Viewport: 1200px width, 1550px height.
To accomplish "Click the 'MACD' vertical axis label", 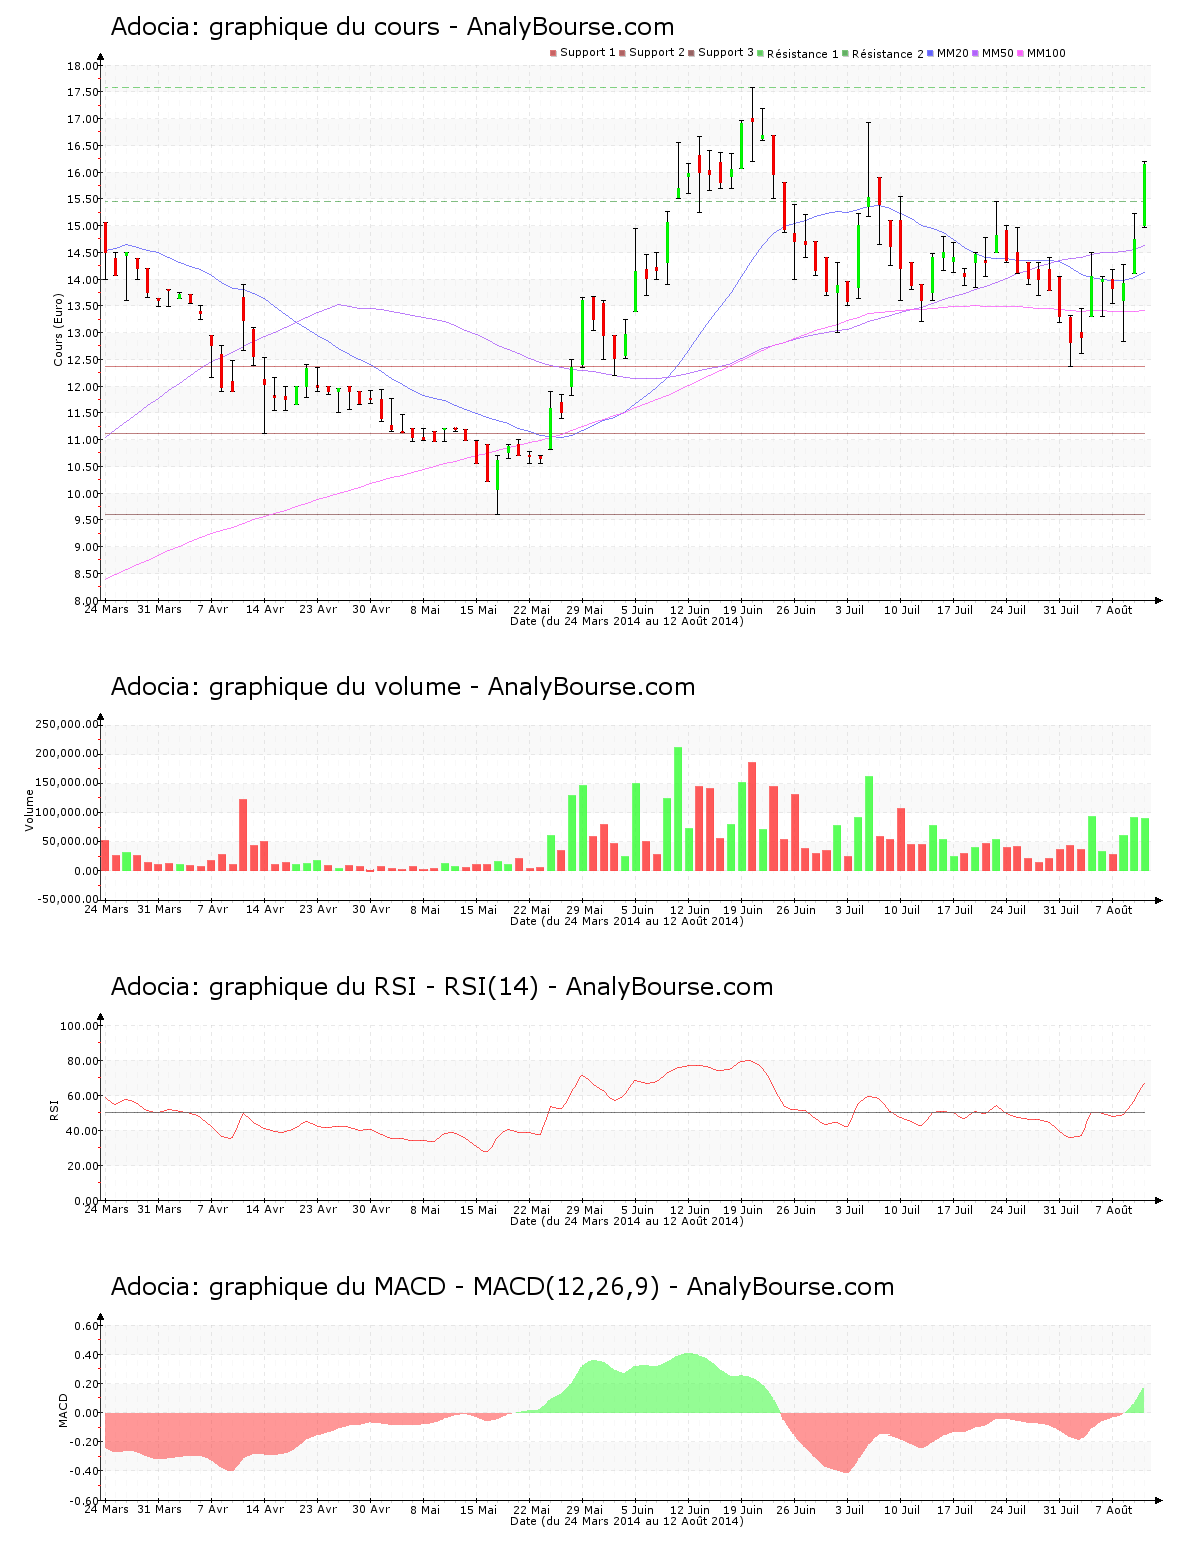I will [63, 1410].
